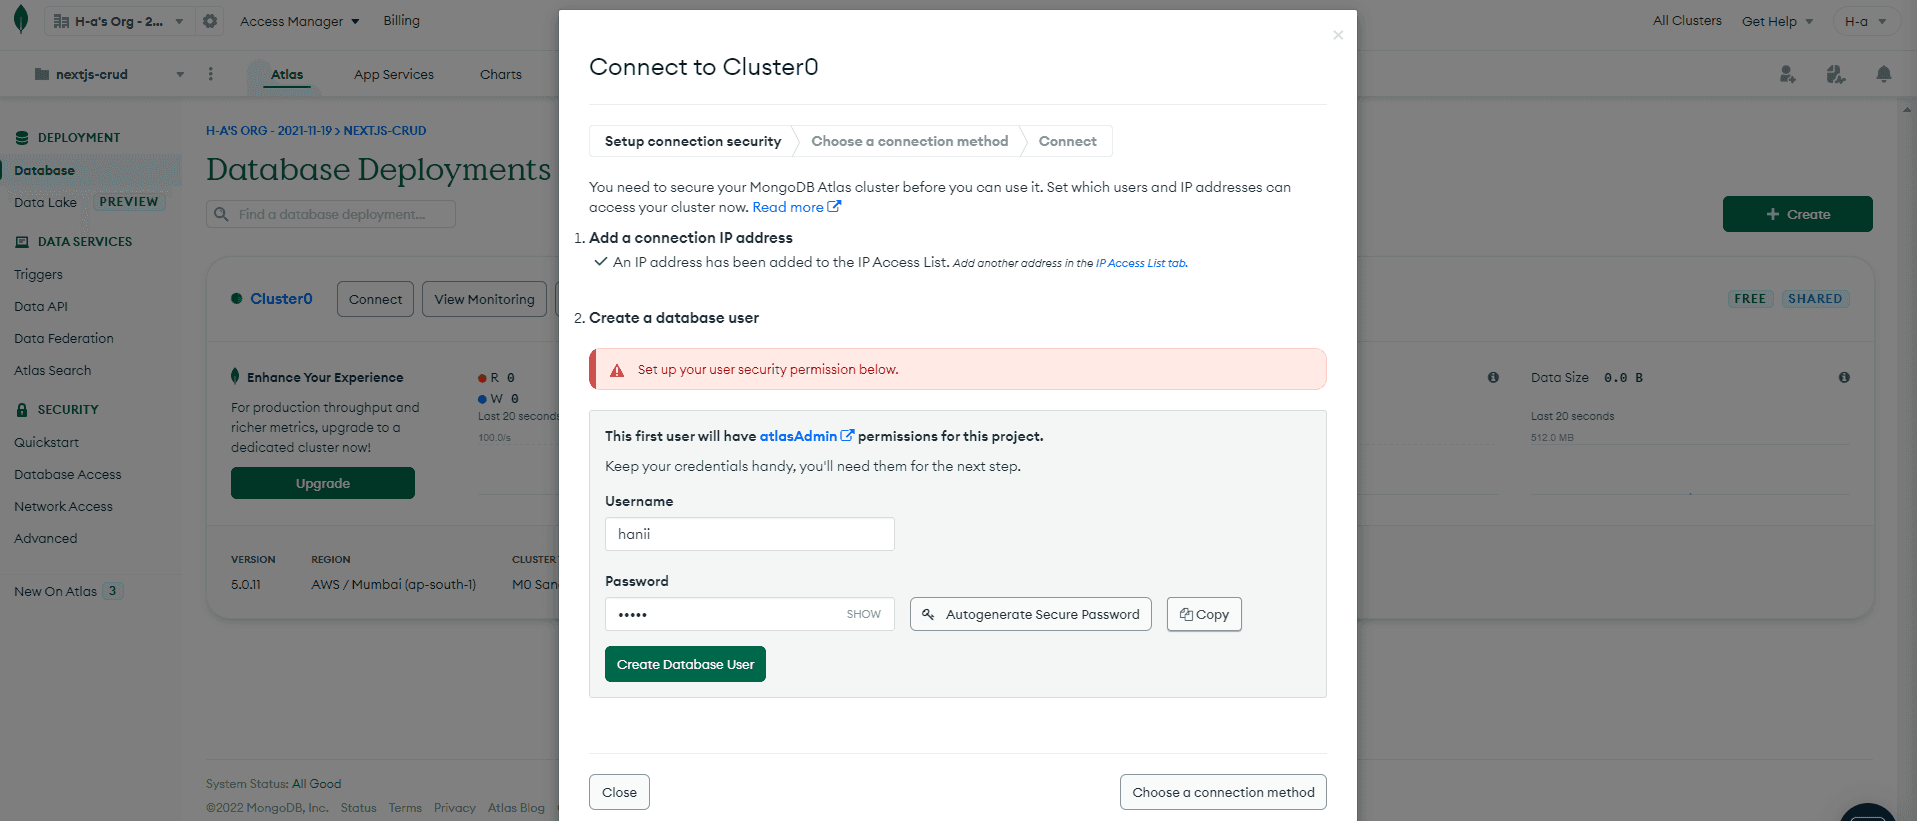Expand the Access Manager dropdown

pos(299,21)
